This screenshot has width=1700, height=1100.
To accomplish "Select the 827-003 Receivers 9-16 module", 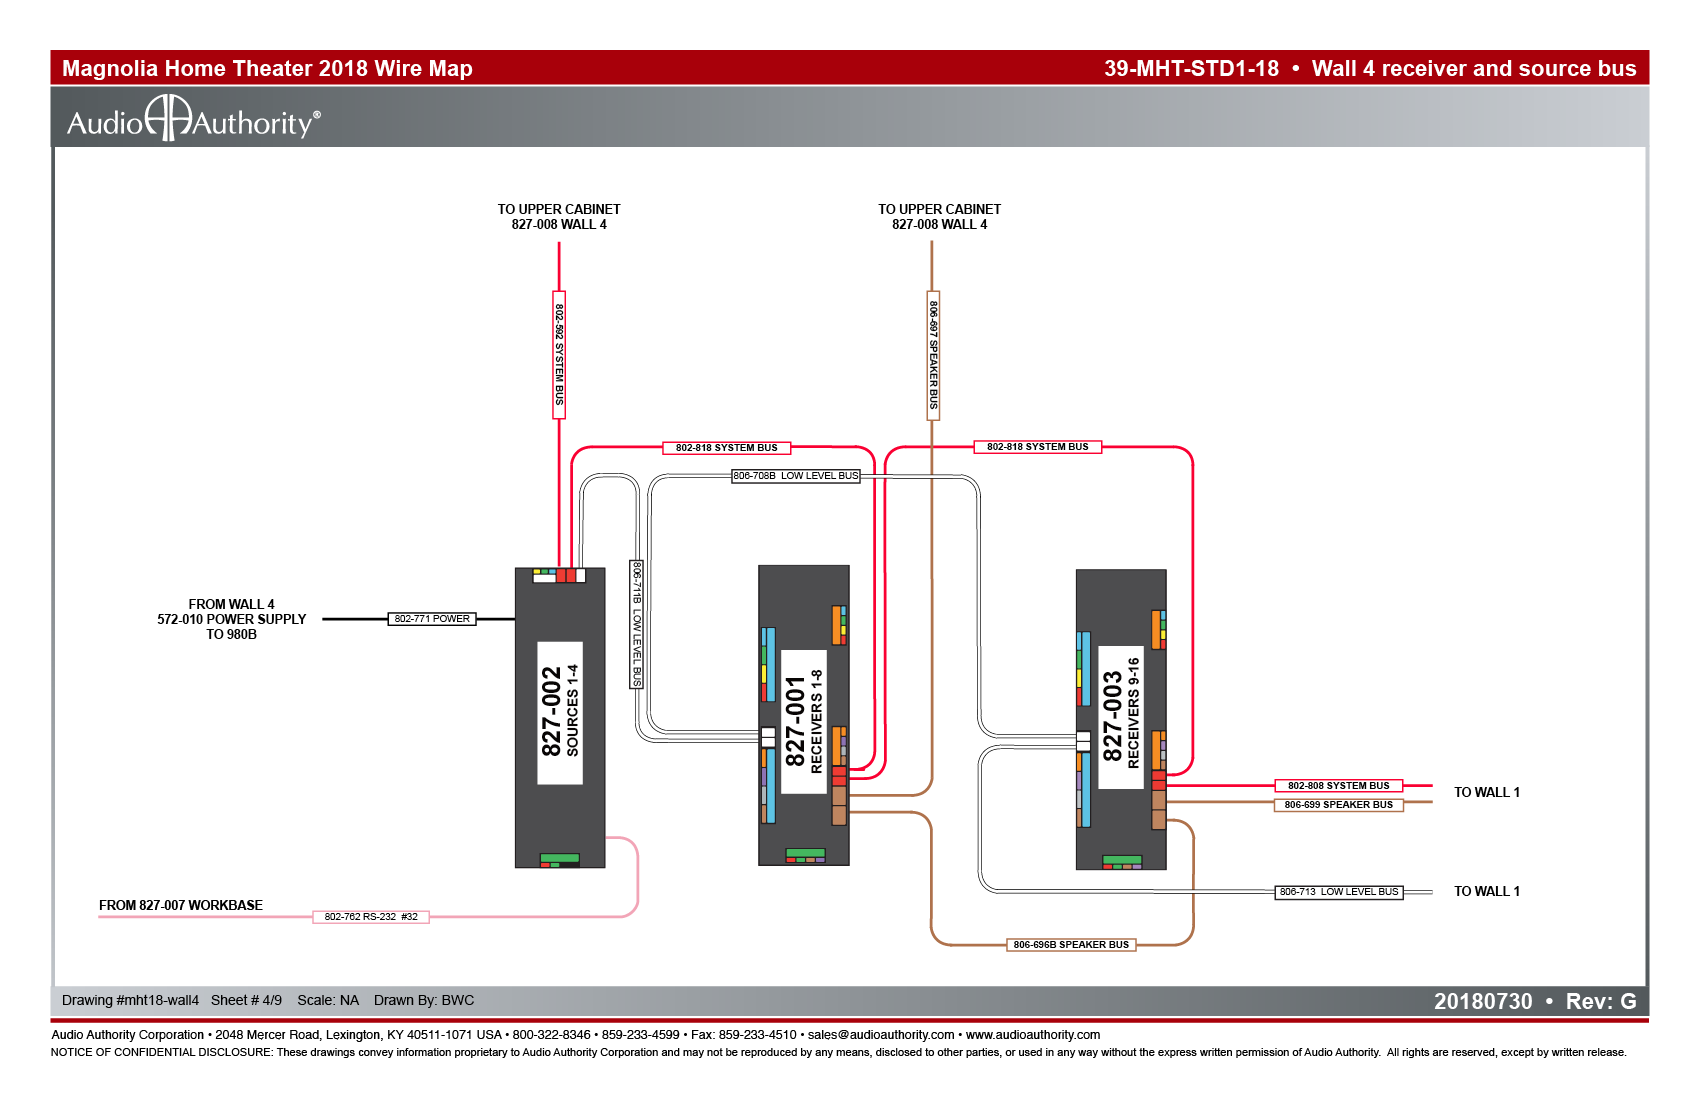I will (1121, 719).
